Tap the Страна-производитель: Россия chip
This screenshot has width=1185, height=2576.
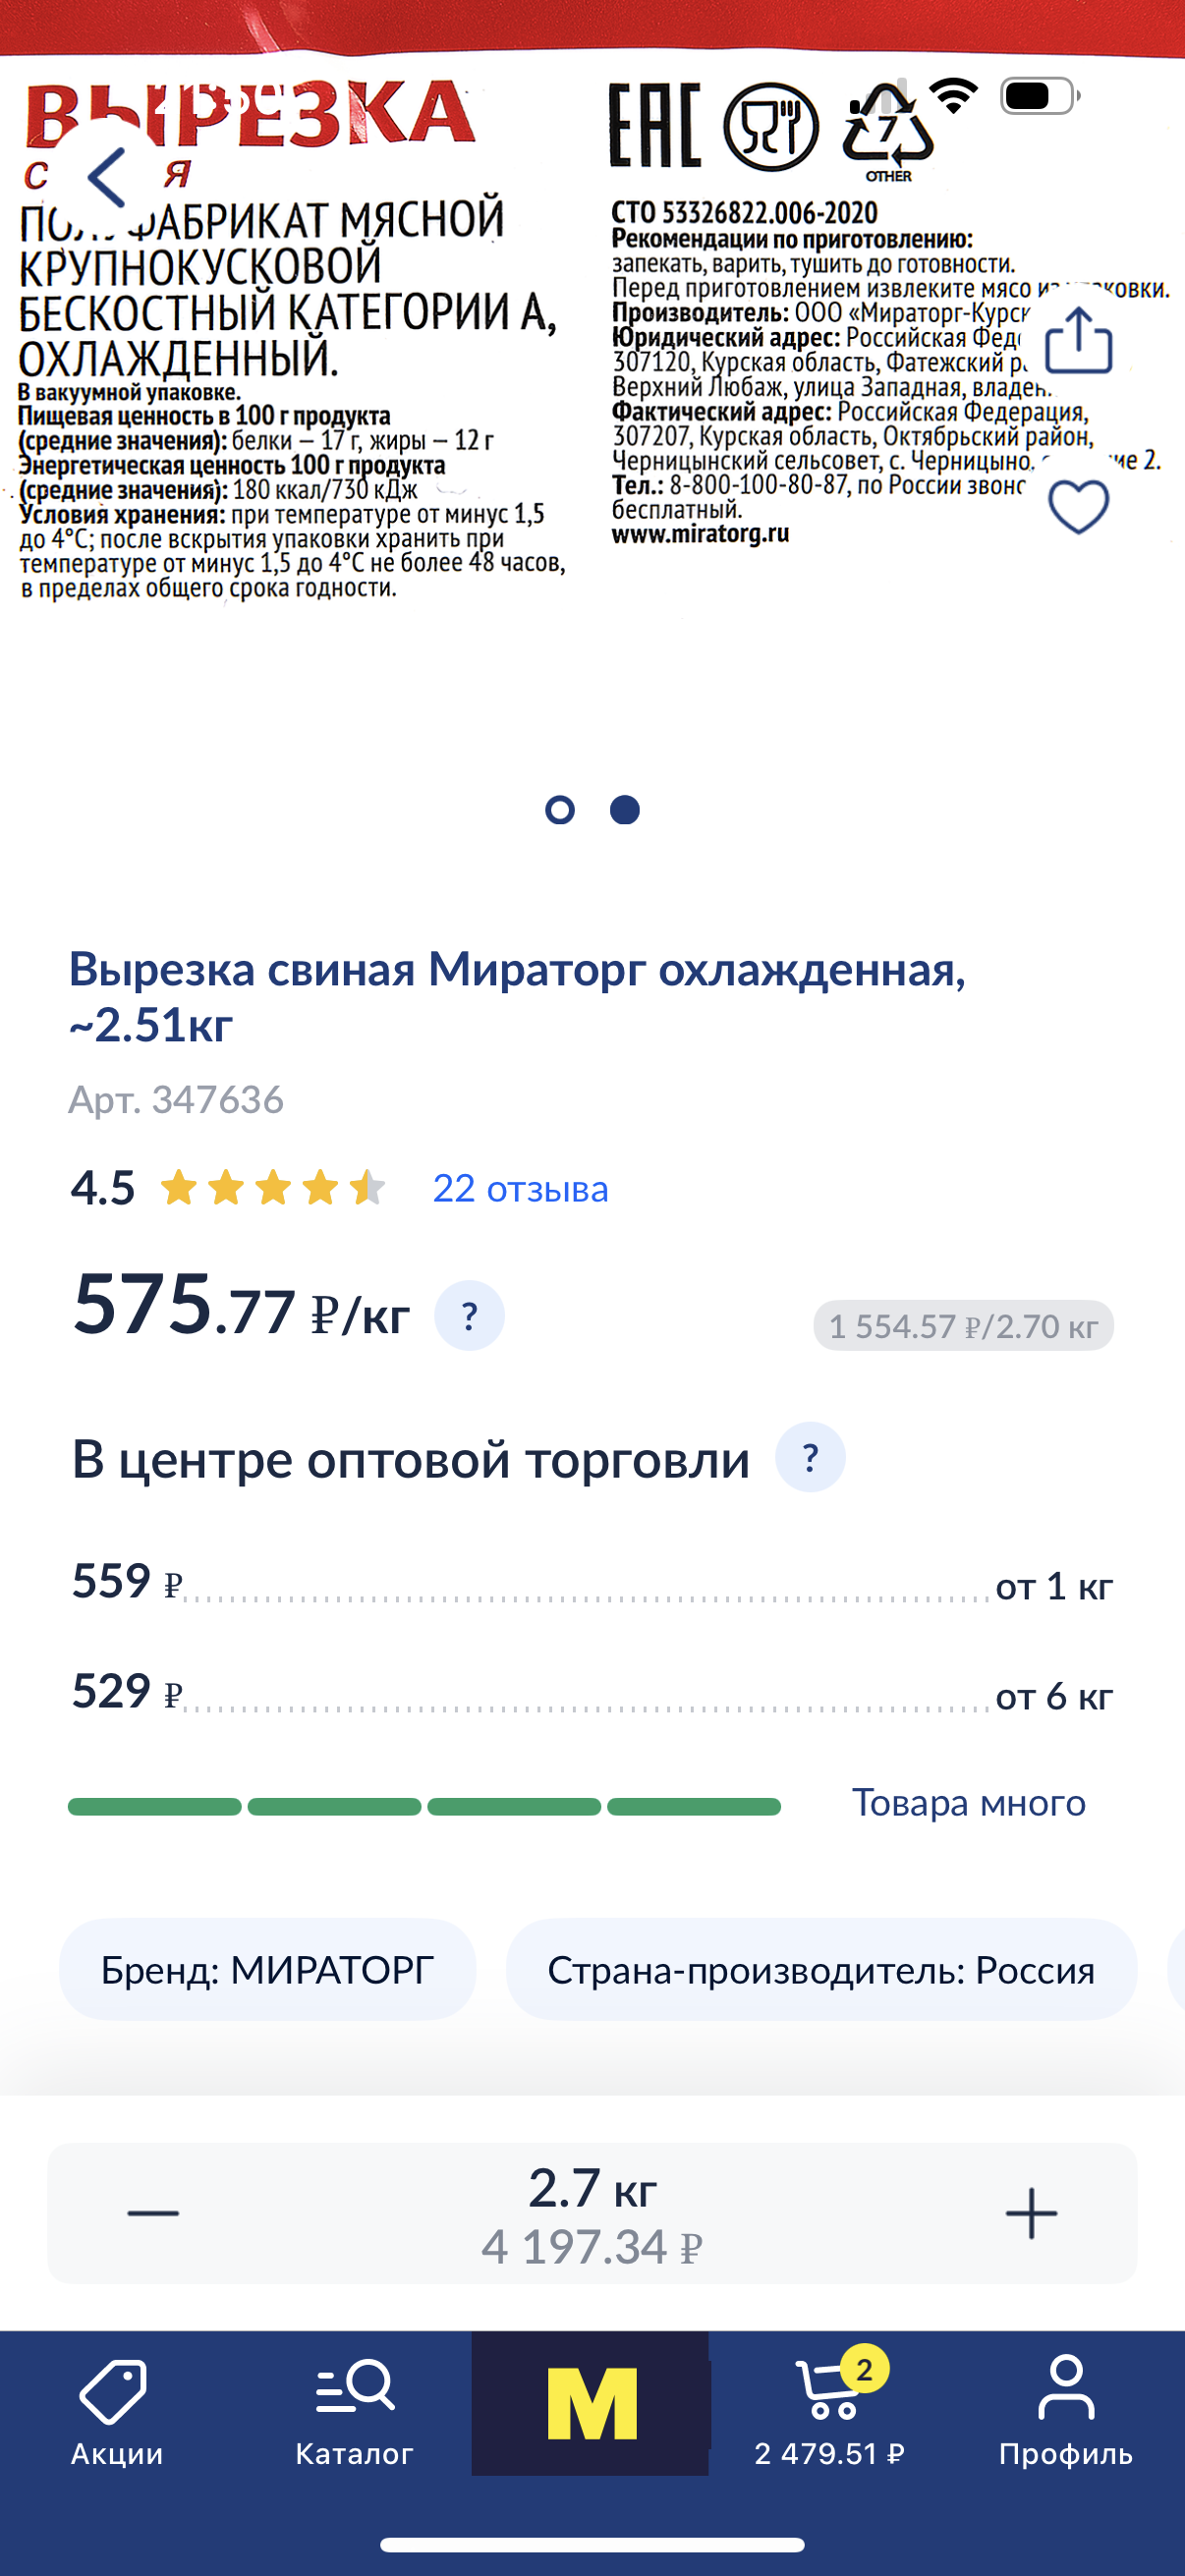pos(821,1970)
